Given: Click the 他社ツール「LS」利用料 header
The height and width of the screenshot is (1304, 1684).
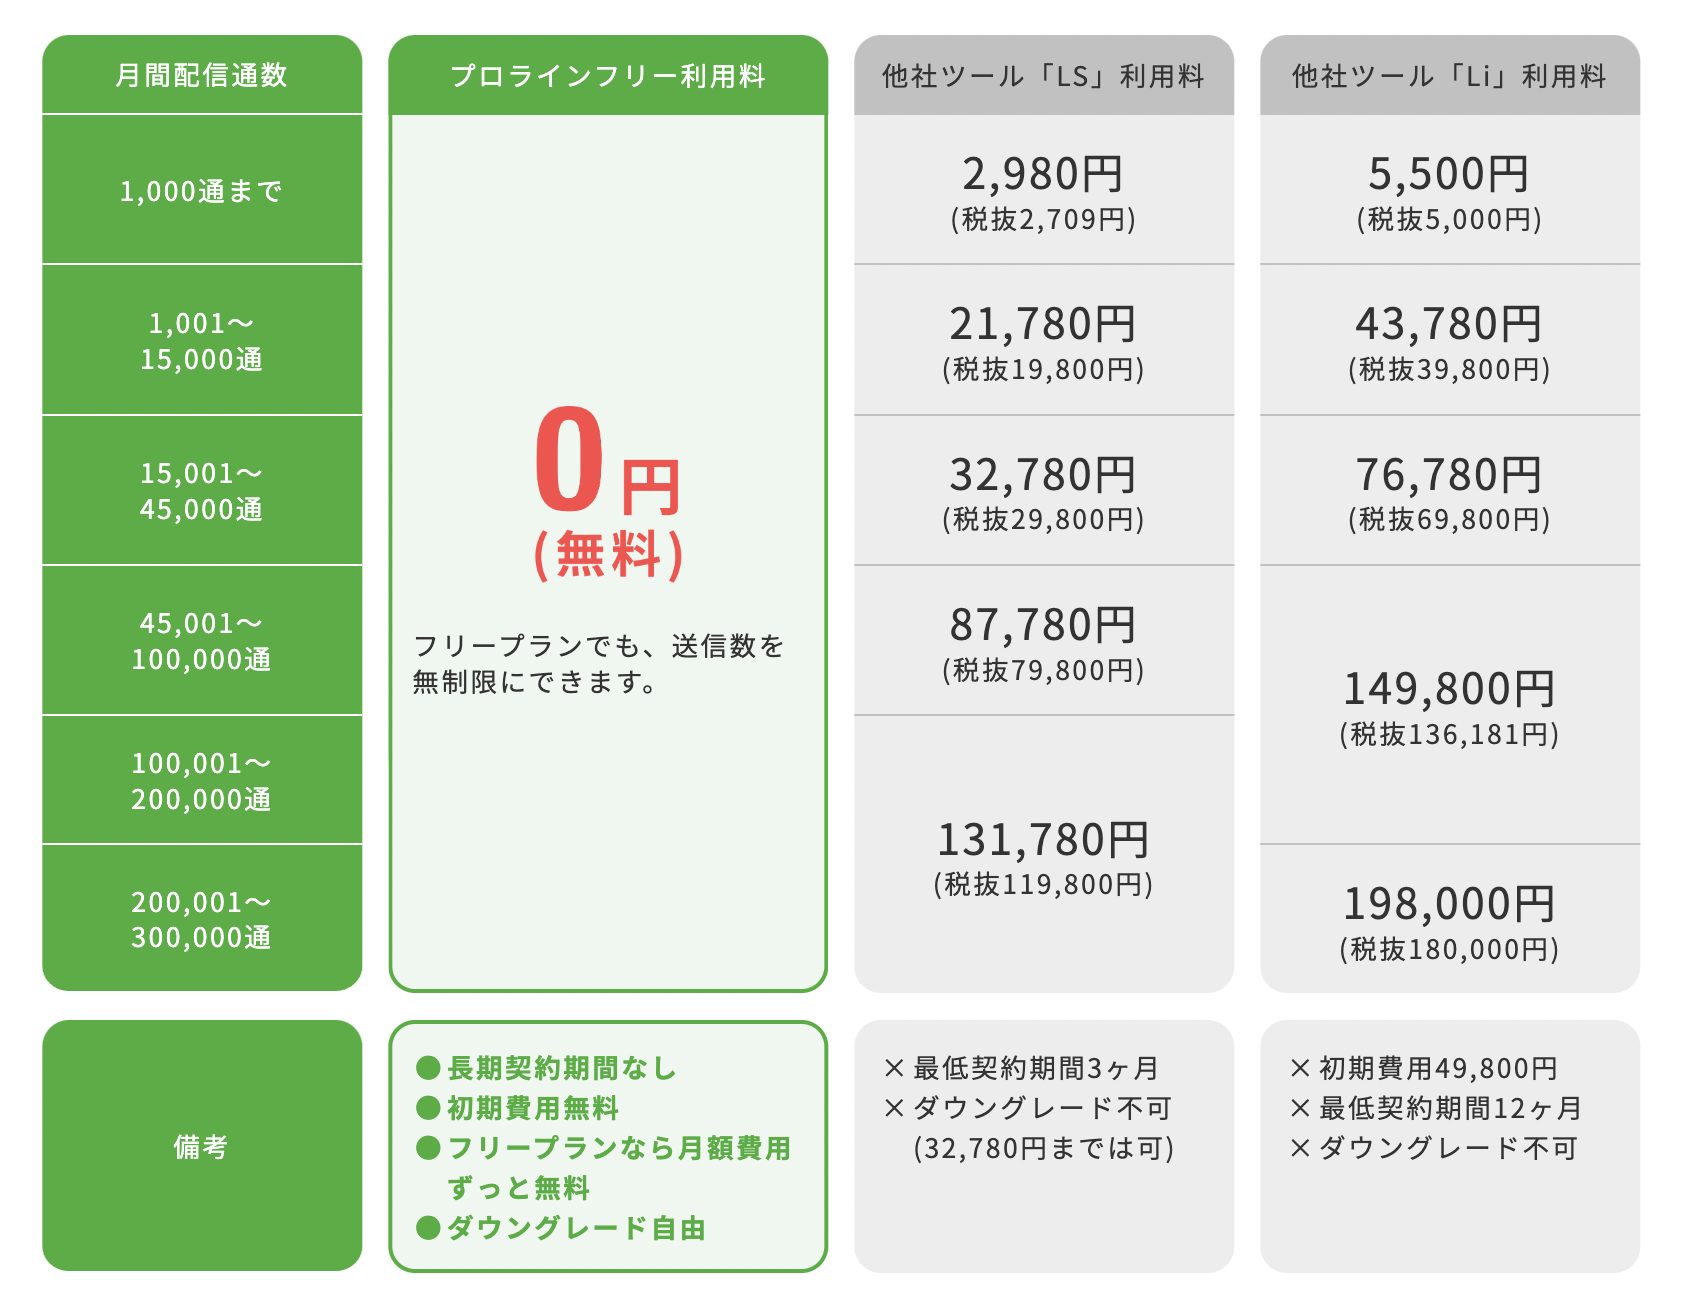Looking at the screenshot, I should pyautogui.click(x=1043, y=76).
